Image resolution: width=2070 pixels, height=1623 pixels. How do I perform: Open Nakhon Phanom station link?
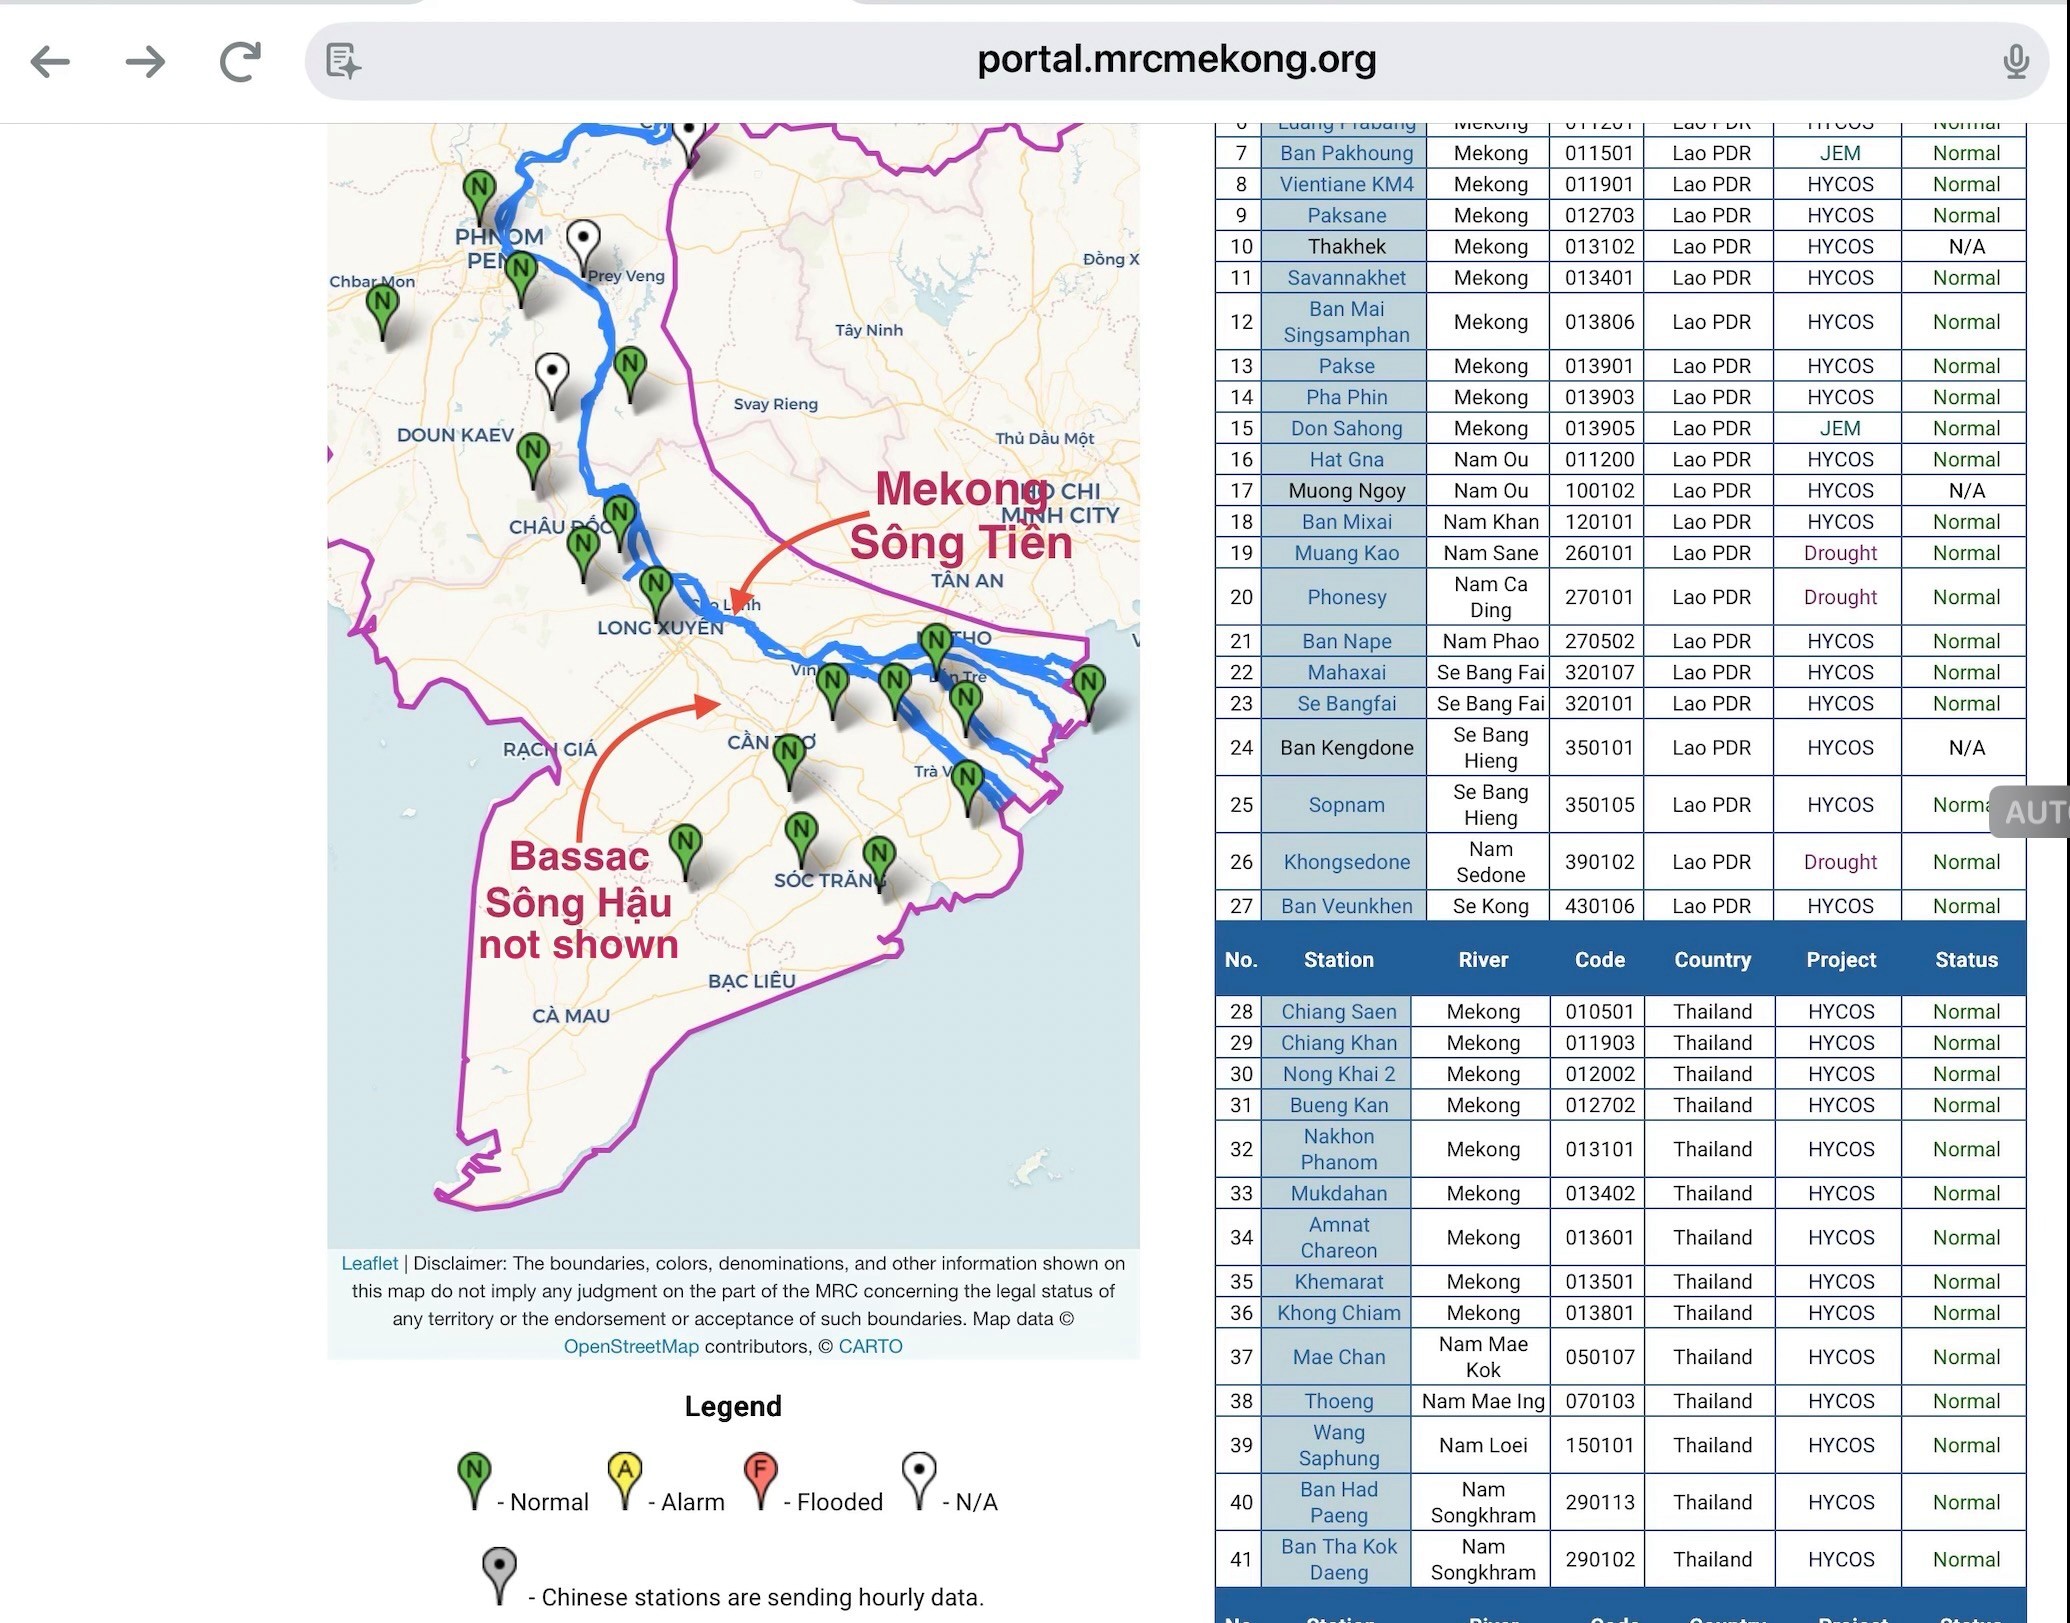point(1338,1149)
